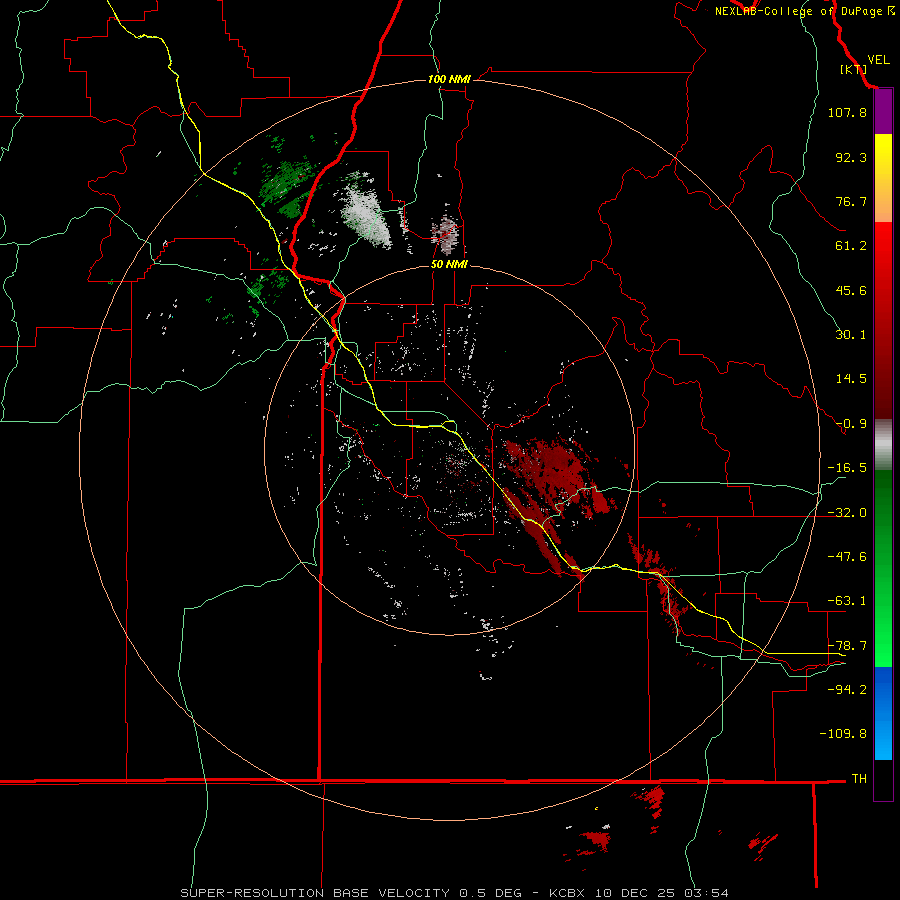
Task: Click the 50 NMI range ring label
Action: pos(449,264)
